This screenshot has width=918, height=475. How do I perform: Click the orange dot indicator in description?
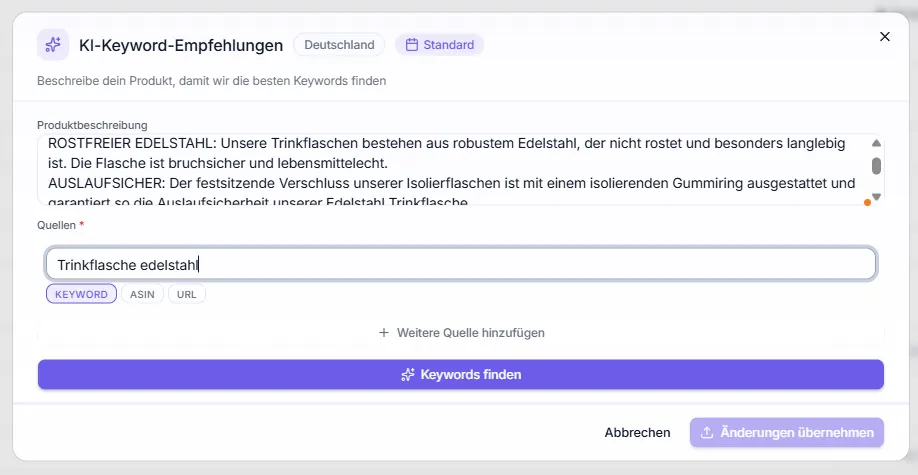[x=867, y=202]
